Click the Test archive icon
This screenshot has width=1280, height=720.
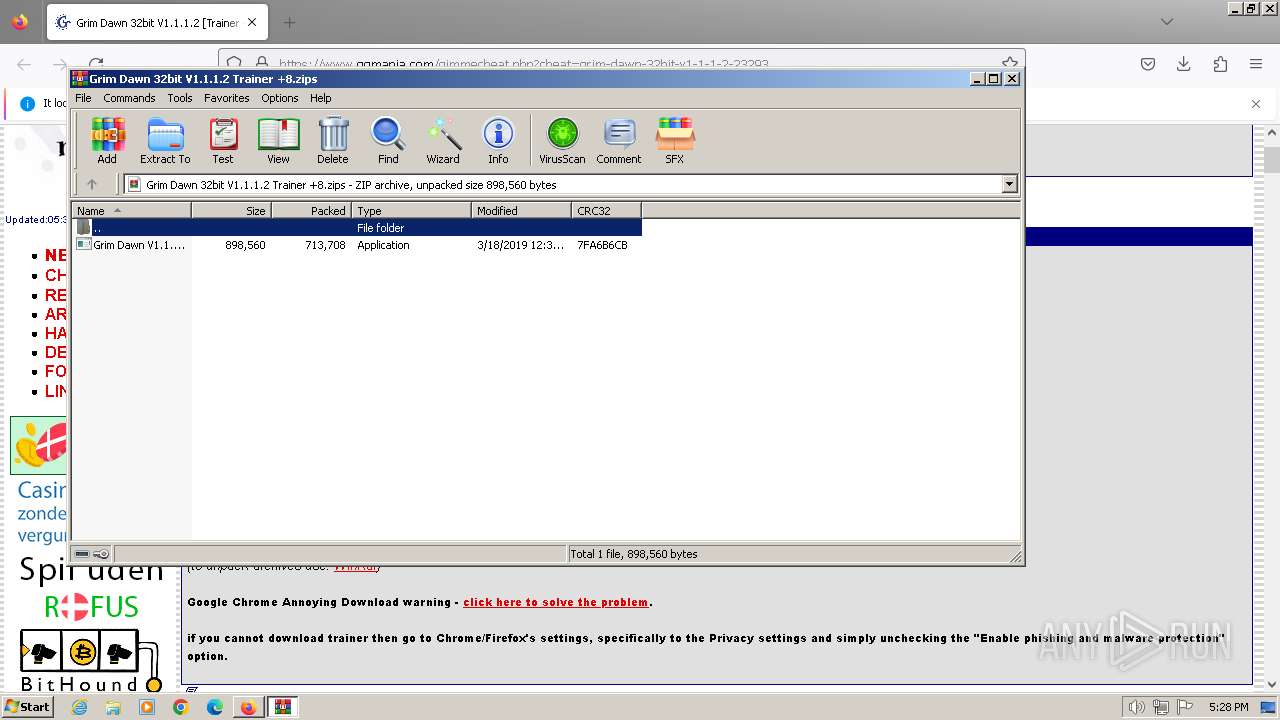pos(223,140)
